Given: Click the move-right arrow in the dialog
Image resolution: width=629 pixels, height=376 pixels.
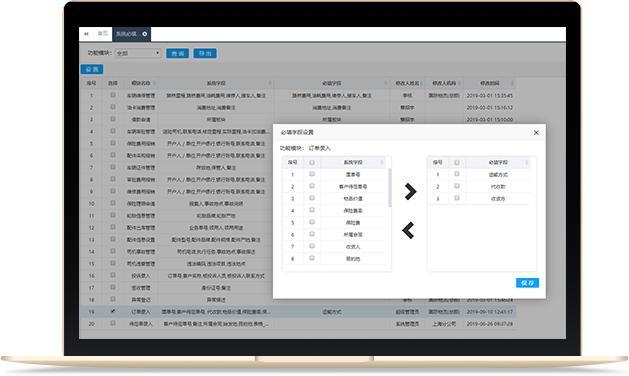Looking at the screenshot, I should click(410, 192).
